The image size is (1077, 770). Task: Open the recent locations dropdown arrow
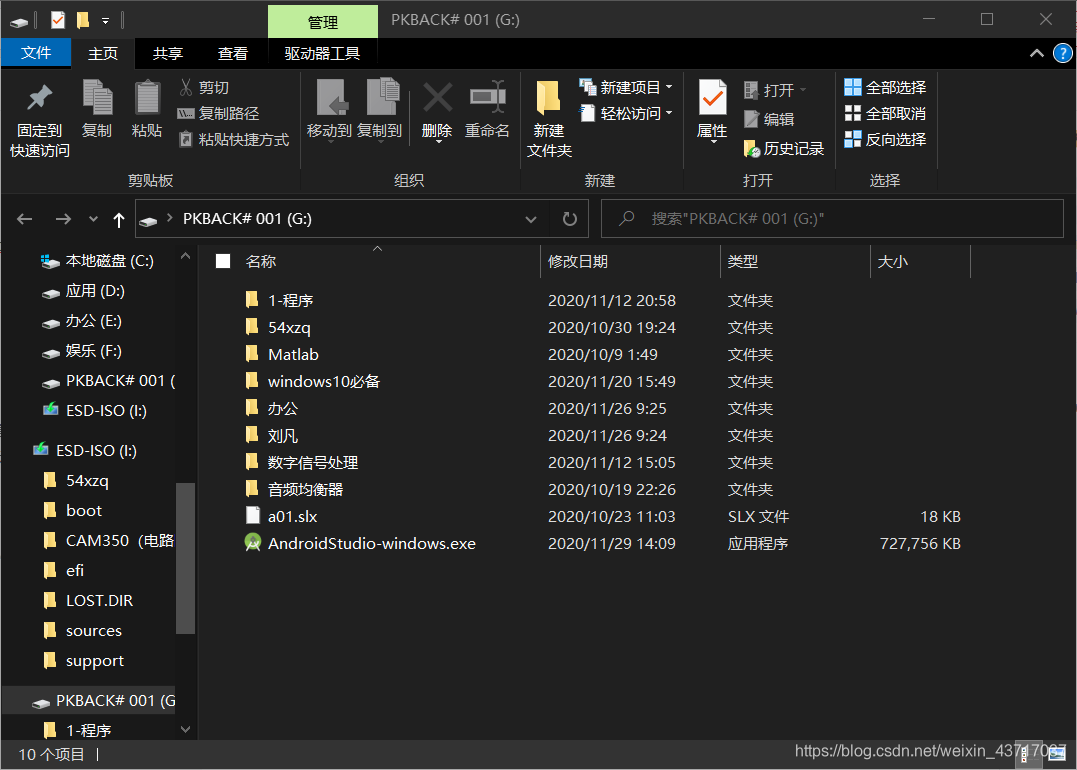pos(93,219)
